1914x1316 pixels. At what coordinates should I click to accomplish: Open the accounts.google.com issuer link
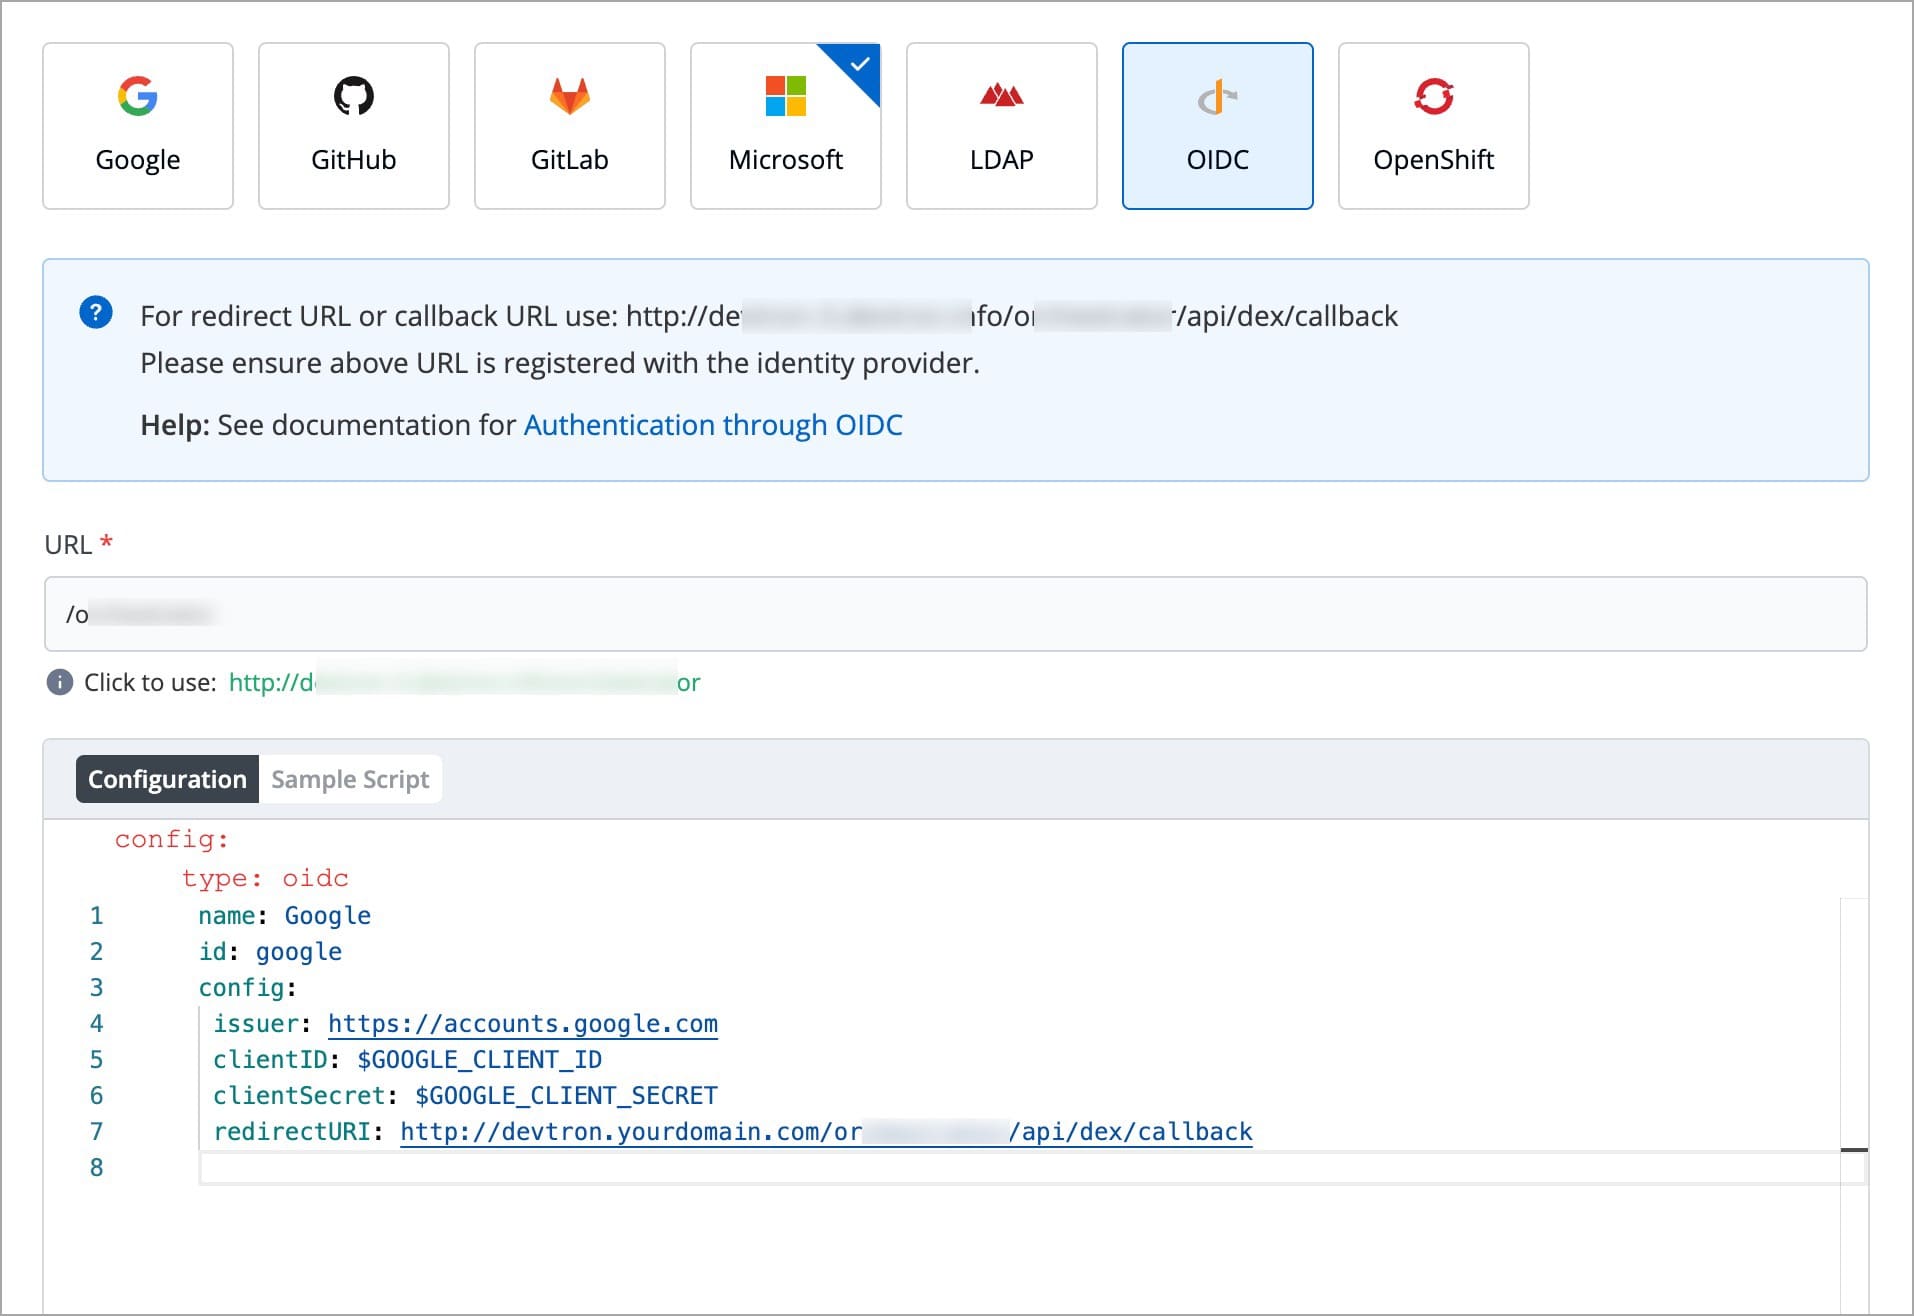(522, 1023)
